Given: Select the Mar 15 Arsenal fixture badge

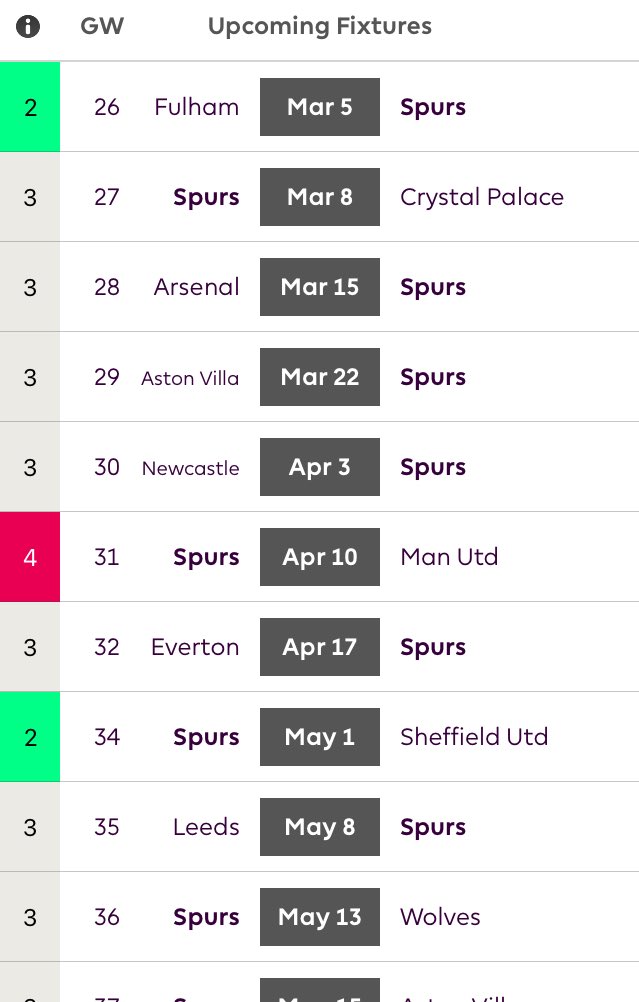Looking at the screenshot, I should coord(320,287).
